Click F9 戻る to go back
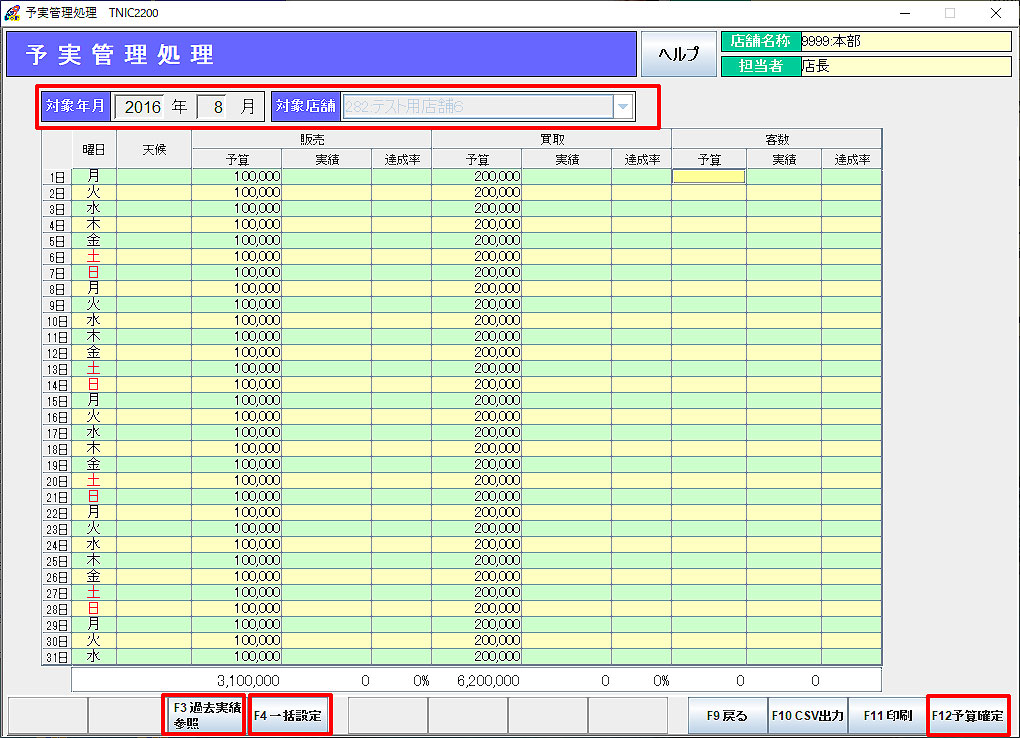The image size is (1020, 738). [727, 716]
